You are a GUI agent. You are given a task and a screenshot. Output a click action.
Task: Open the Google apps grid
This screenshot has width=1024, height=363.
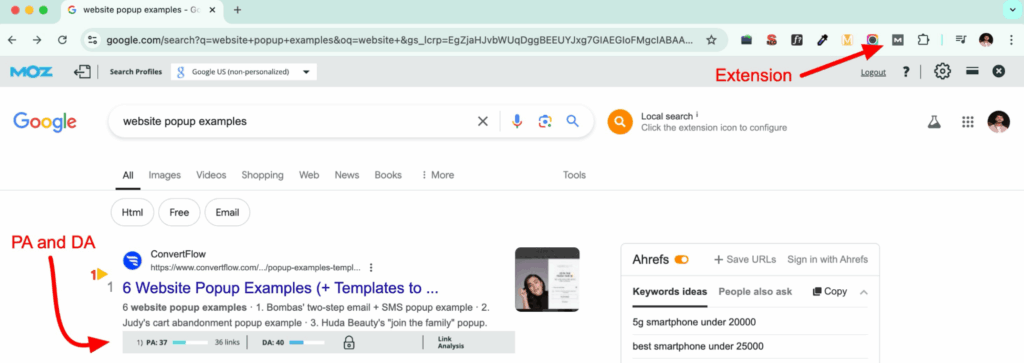pyautogui.click(x=968, y=121)
